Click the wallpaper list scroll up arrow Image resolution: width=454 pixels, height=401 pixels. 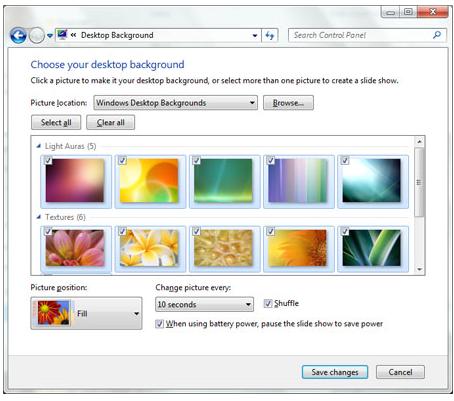tap(419, 142)
